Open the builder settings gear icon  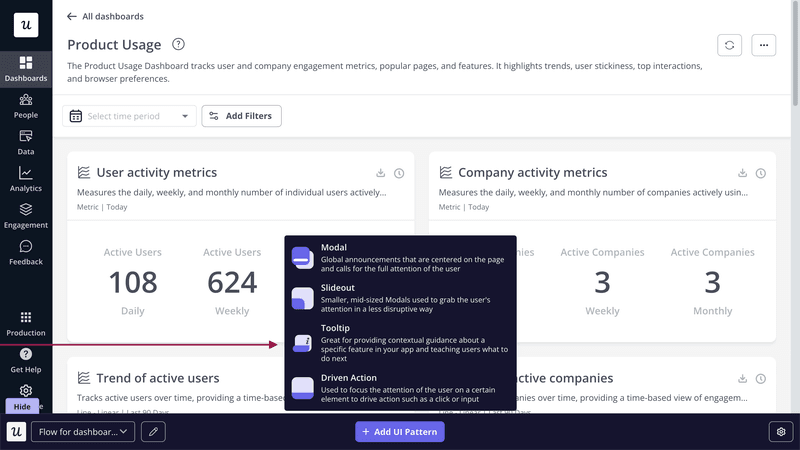[780, 432]
